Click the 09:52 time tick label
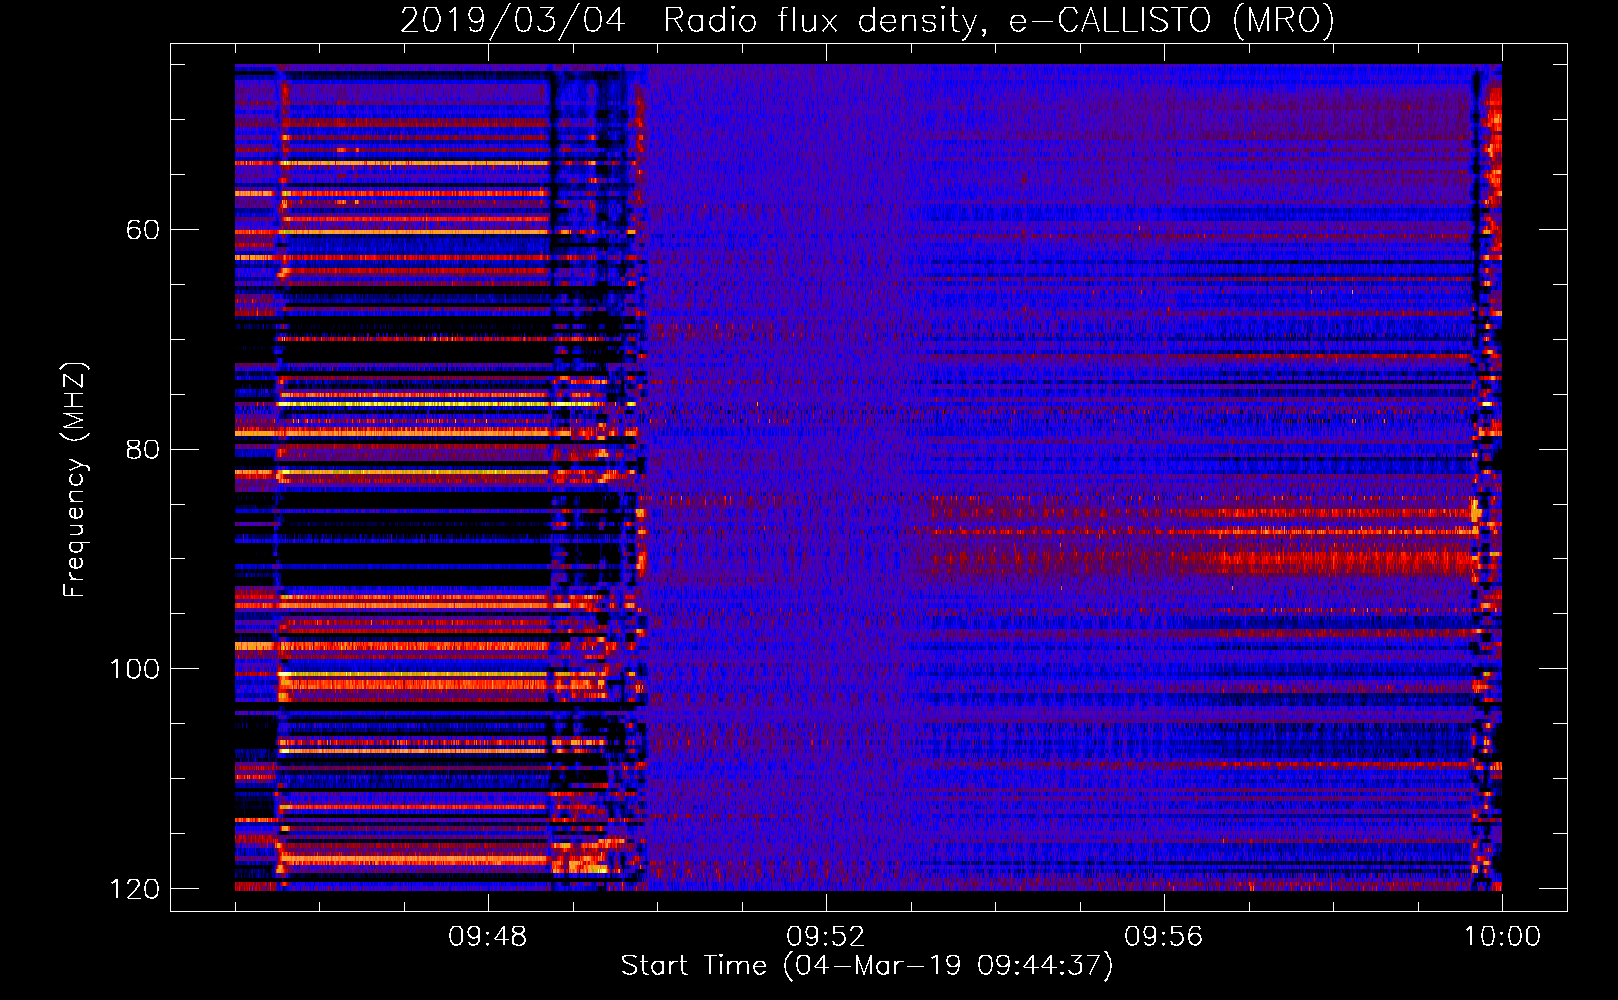Viewport: 1618px width, 1000px height. tap(826, 937)
